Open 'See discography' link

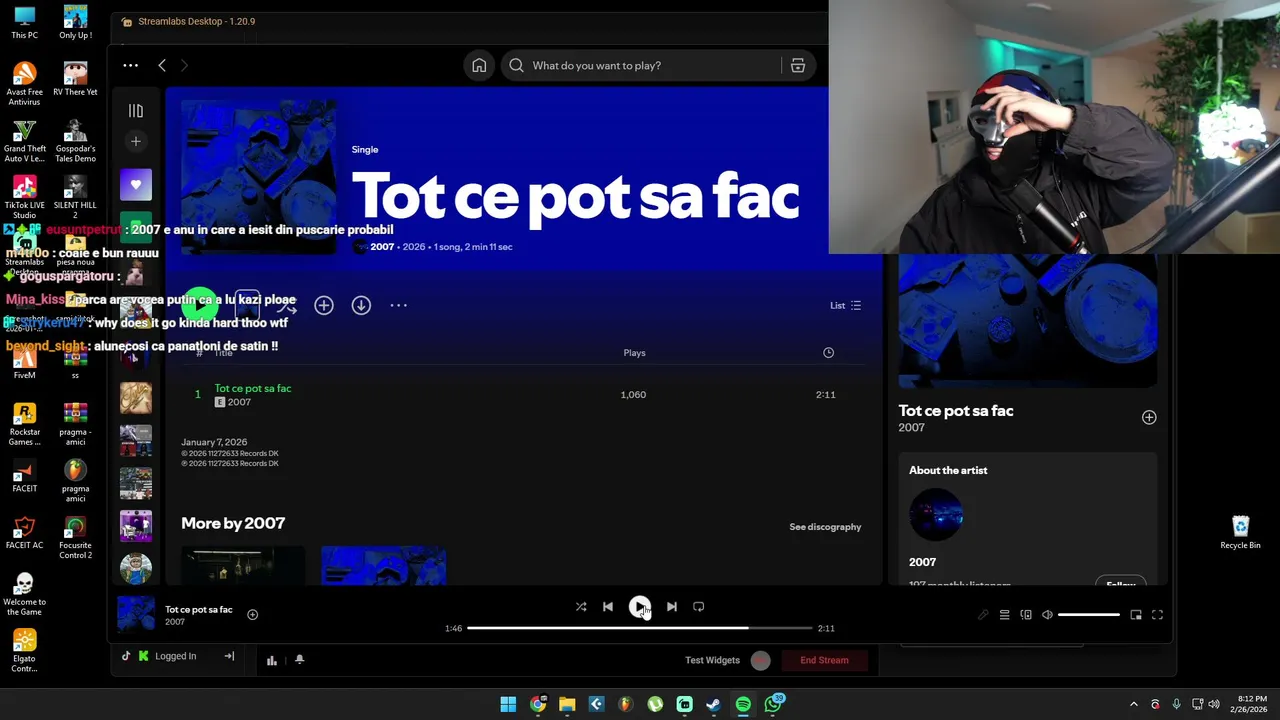pos(825,527)
